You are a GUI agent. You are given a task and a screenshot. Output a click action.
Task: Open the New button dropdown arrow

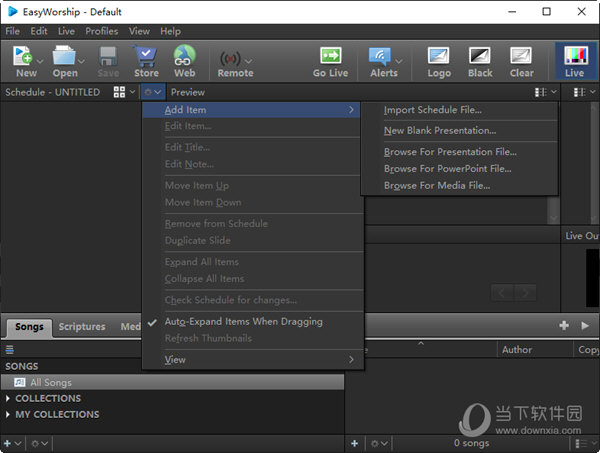[40, 61]
